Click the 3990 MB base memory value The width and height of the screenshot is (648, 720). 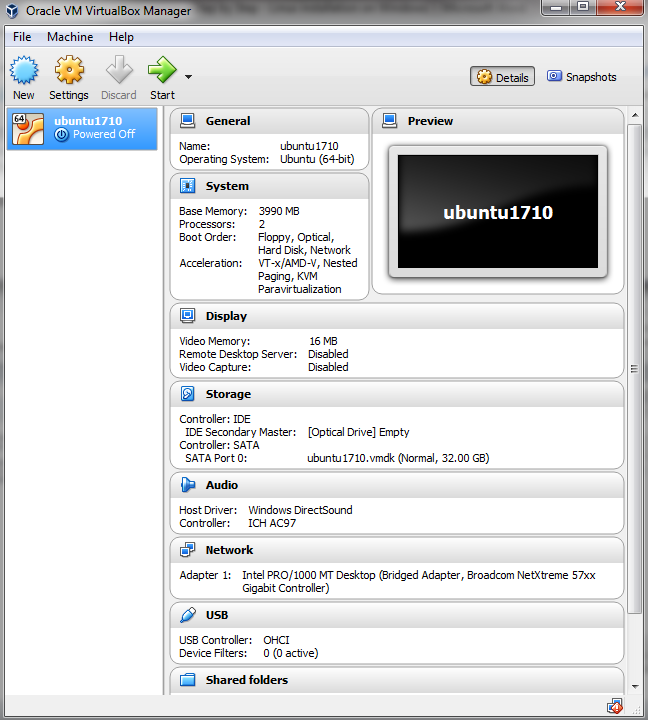[x=279, y=211]
